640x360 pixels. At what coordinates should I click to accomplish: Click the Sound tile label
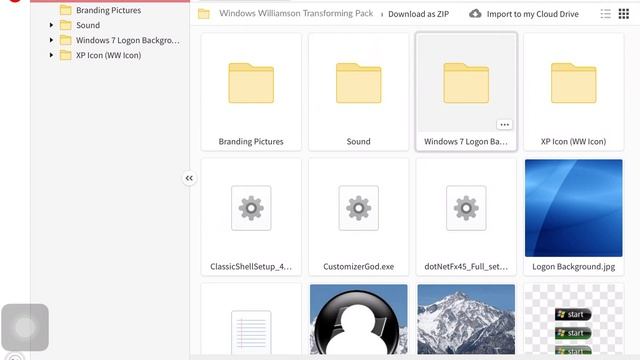[x=358, y=142]
